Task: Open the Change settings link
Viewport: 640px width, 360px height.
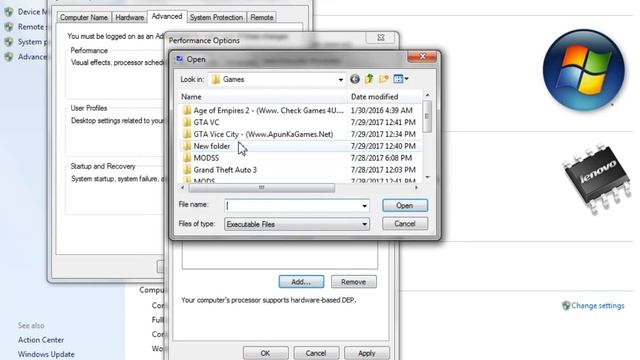Action: 598,305
